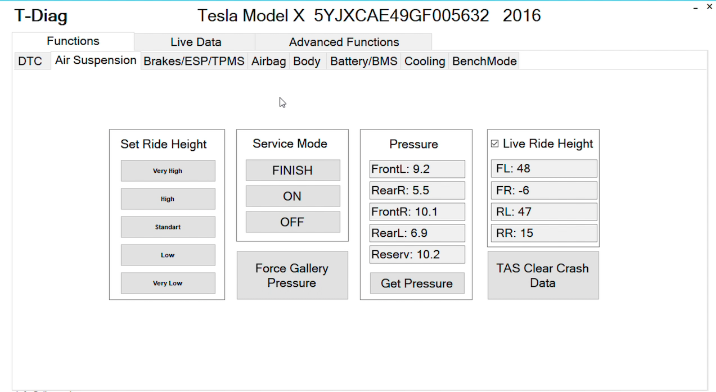Set ride height to Very High
This screenshot has height=392, width=716.
coord(168,171)
